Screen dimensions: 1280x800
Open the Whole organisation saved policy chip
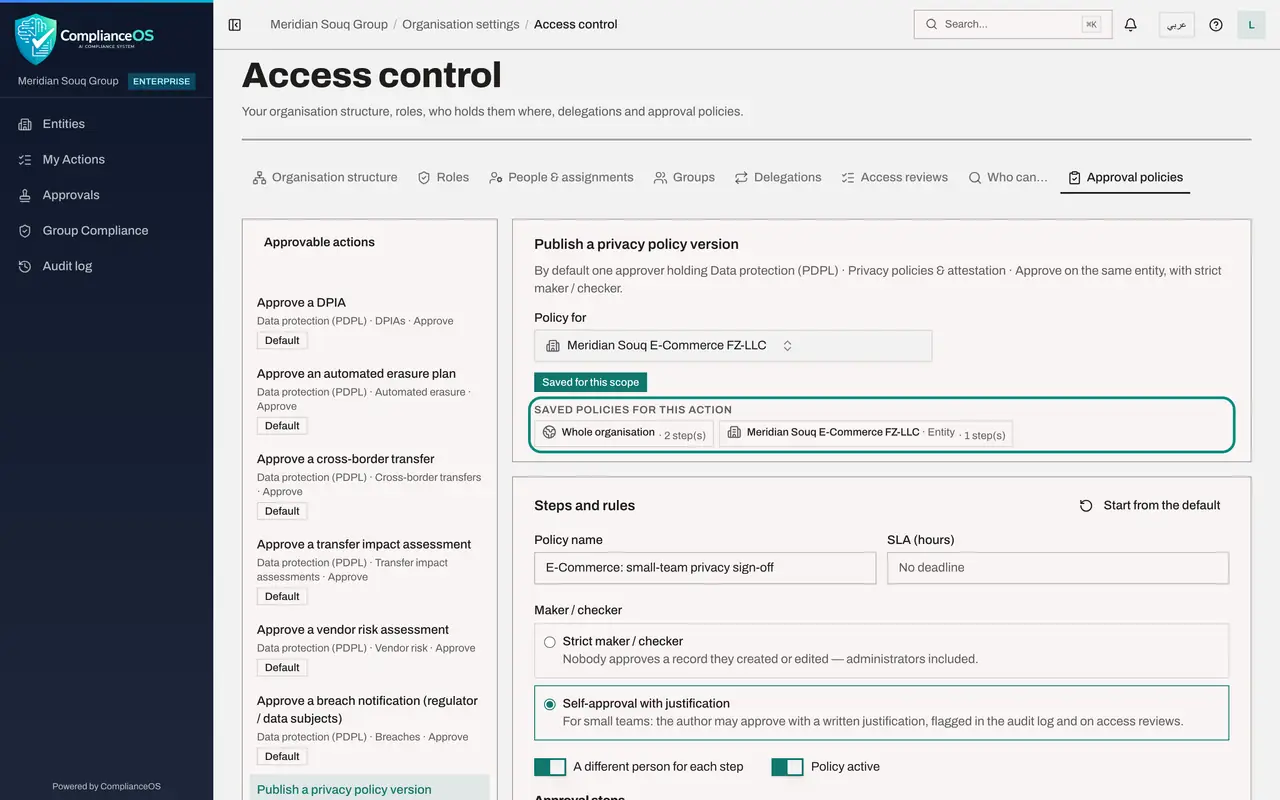(624, 433)
